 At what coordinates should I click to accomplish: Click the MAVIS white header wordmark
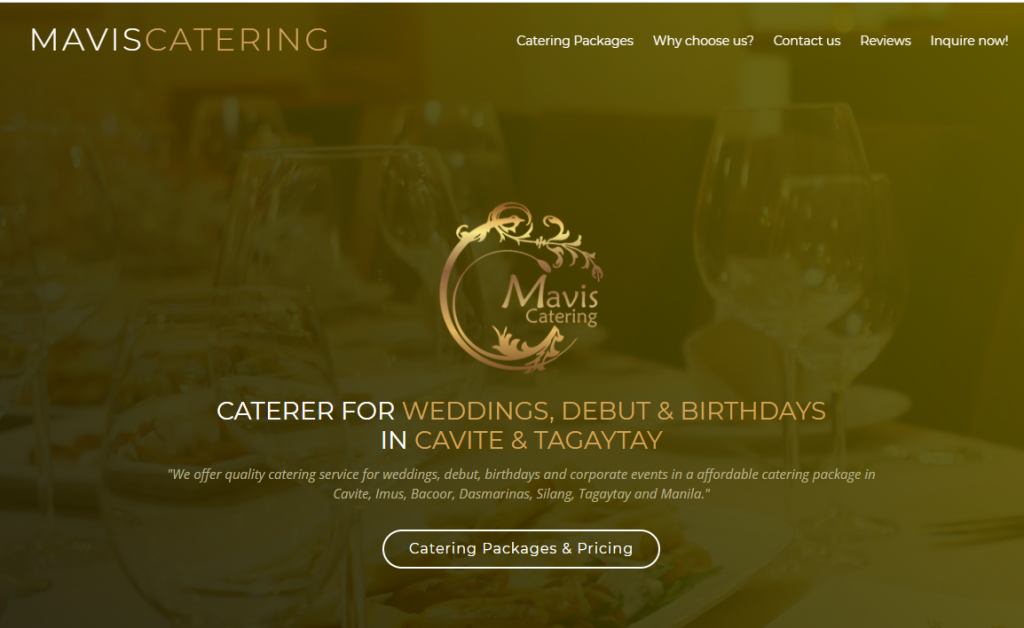coord(86,40)
